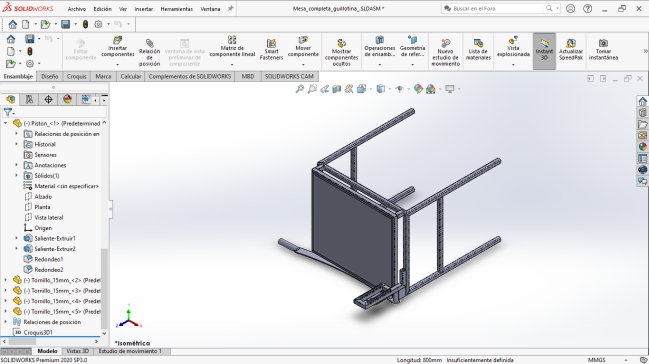This screenshot has width=649, height=364.
Task: Select Material <sin especificar> item
Action: (61, 186)
